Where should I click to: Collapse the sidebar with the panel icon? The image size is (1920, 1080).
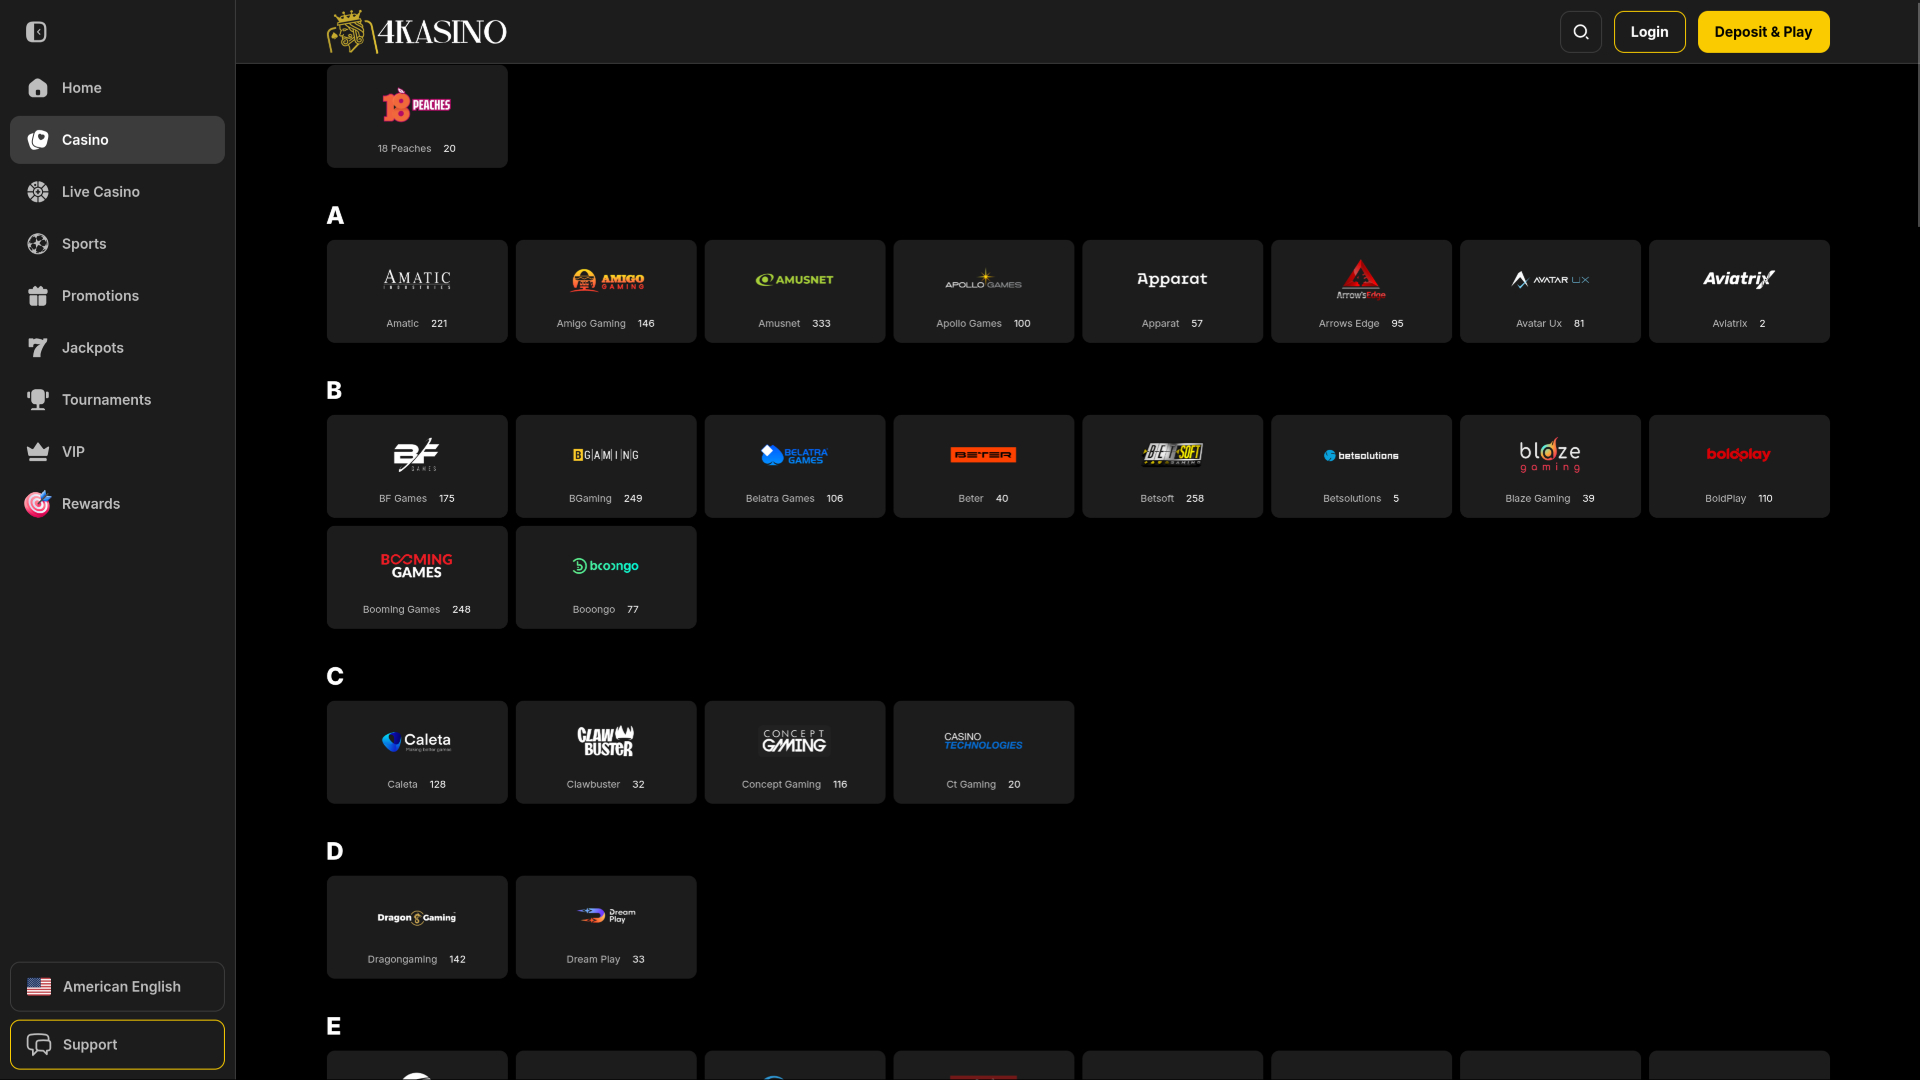[x=36, y=32]
